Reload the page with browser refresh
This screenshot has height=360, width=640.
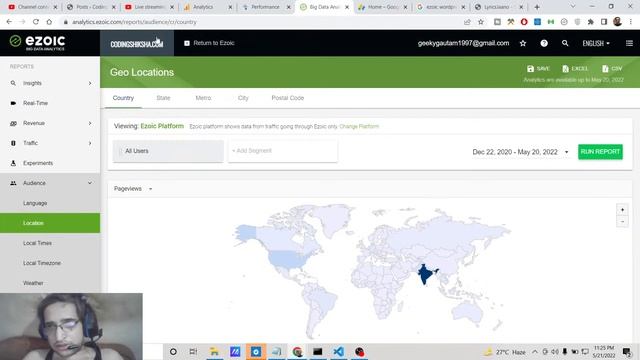36,22
